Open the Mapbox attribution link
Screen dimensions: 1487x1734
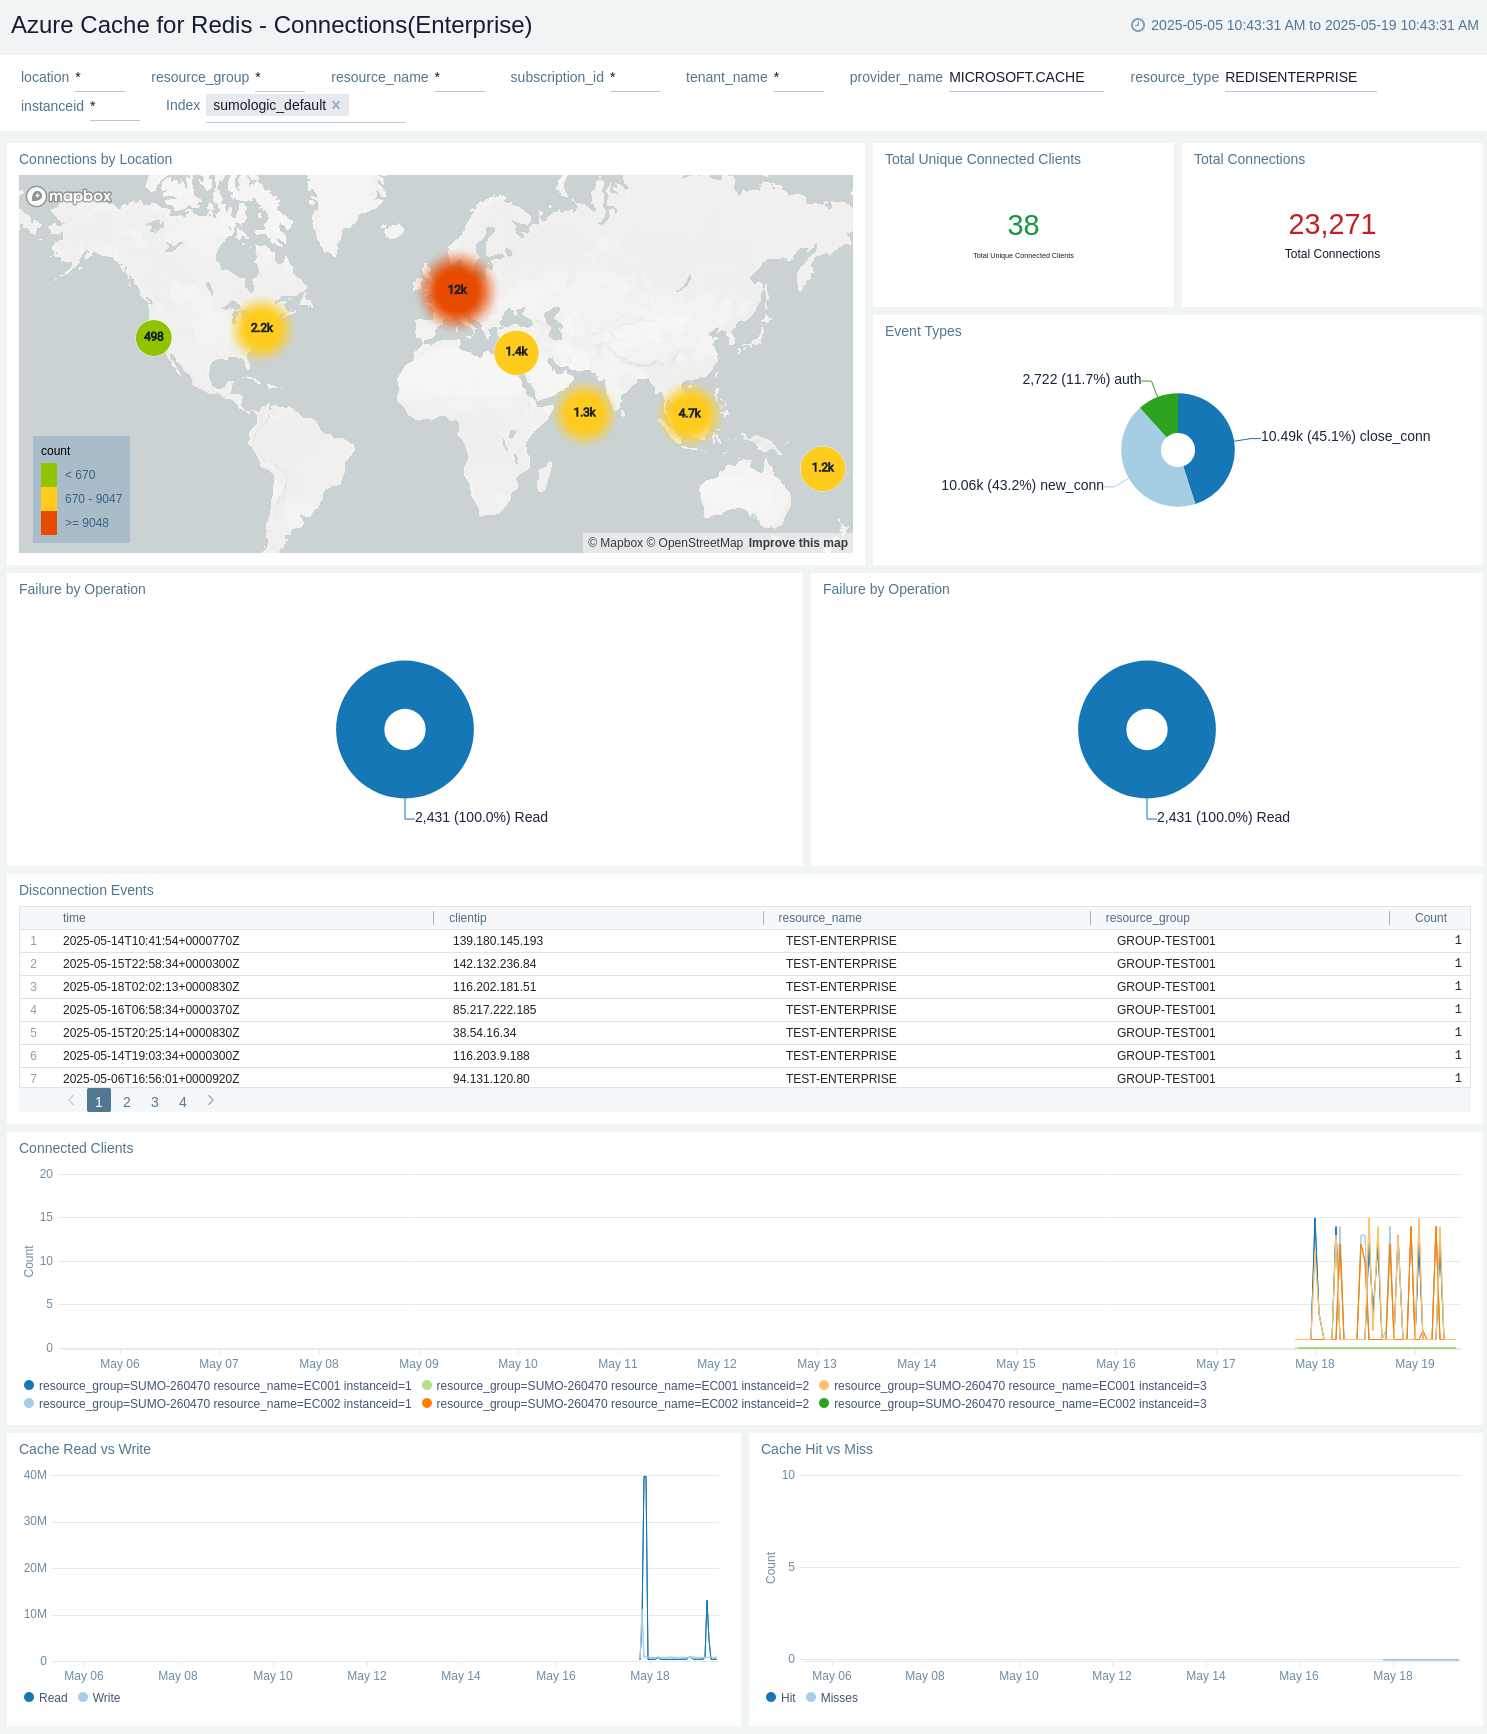[615, 543]
